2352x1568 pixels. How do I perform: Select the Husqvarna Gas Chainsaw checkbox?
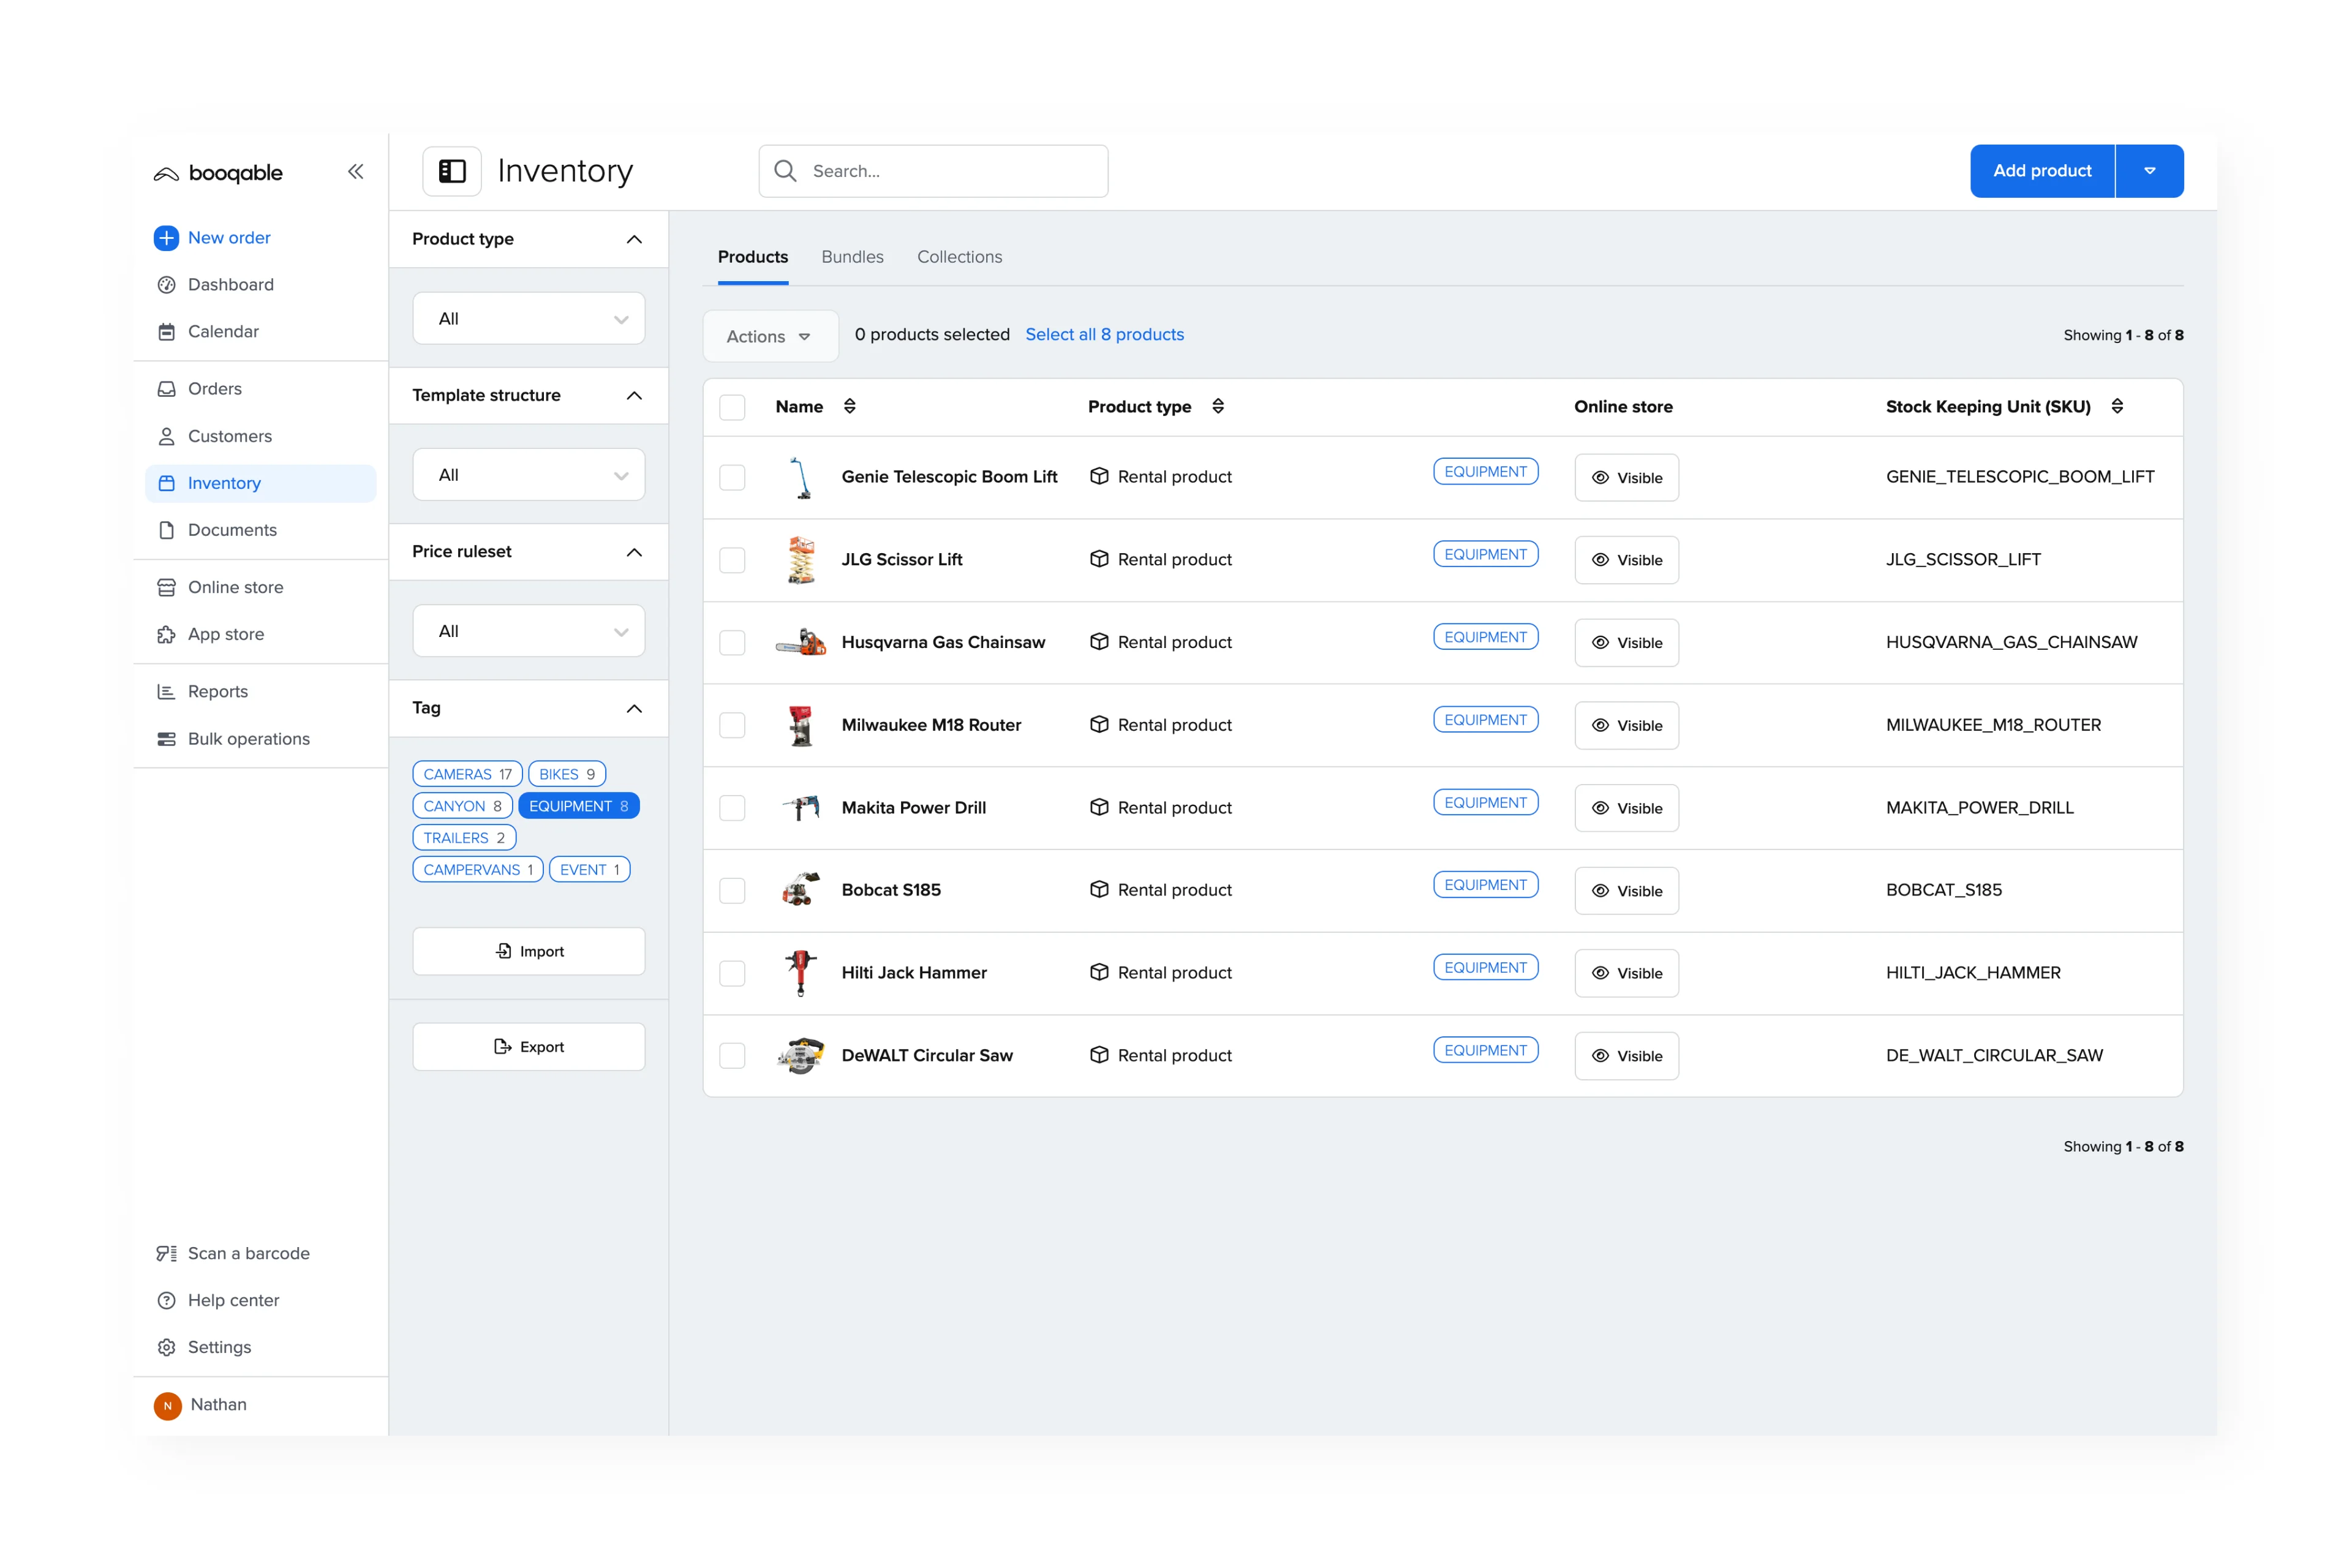pyautogui.click(x=732, y=642)
